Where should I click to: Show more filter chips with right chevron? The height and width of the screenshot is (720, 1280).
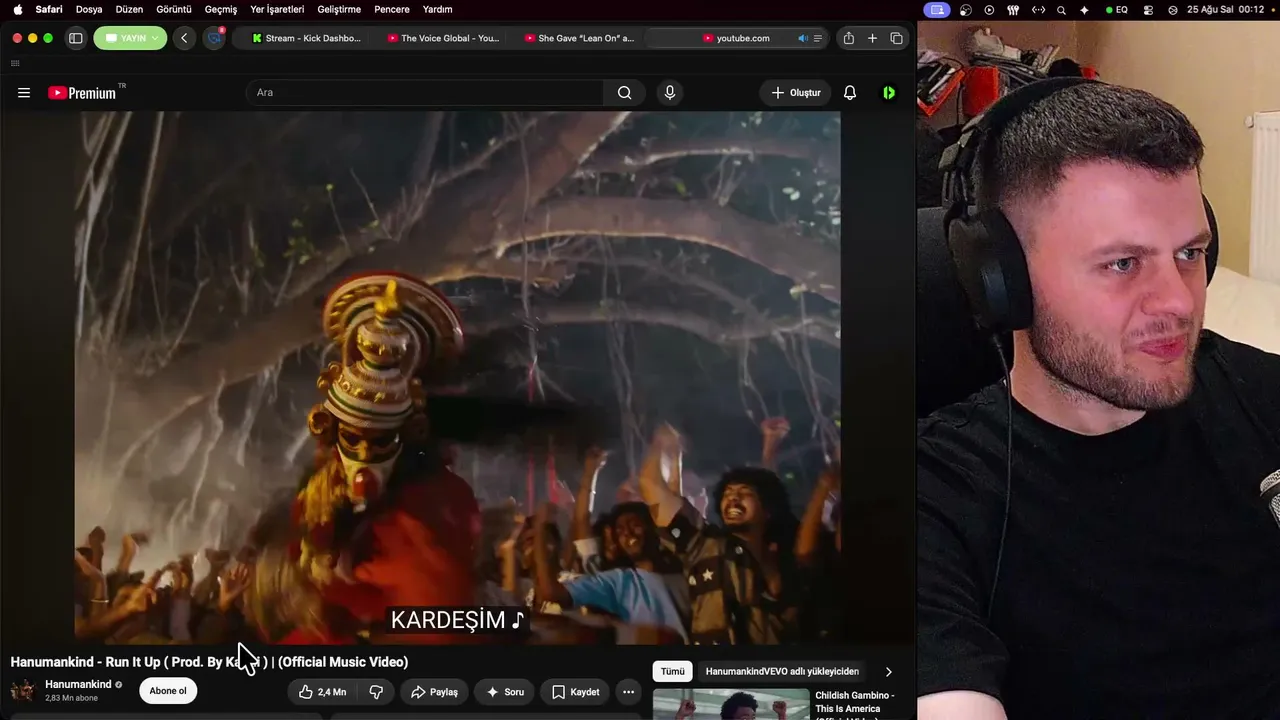click(888, 672)
